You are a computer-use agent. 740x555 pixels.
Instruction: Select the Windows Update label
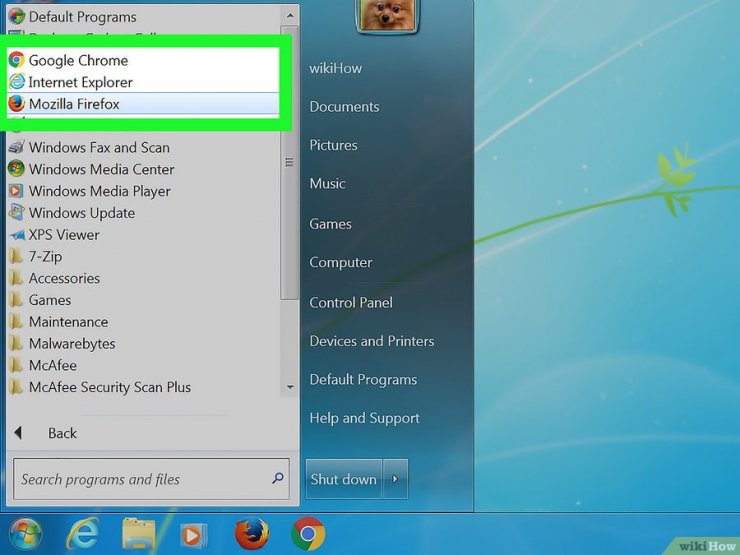coord(82,213)
